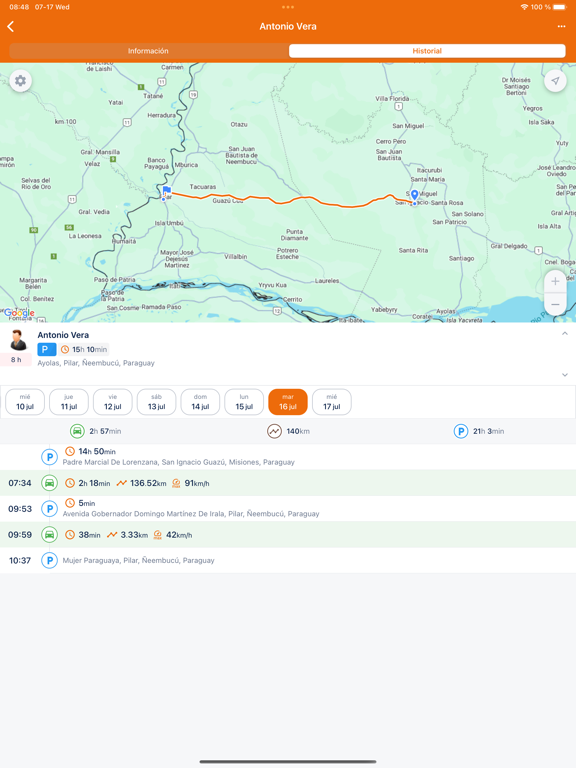Open Antonio Vera's avatar picture
576x768 pixels.
point(18,340)
